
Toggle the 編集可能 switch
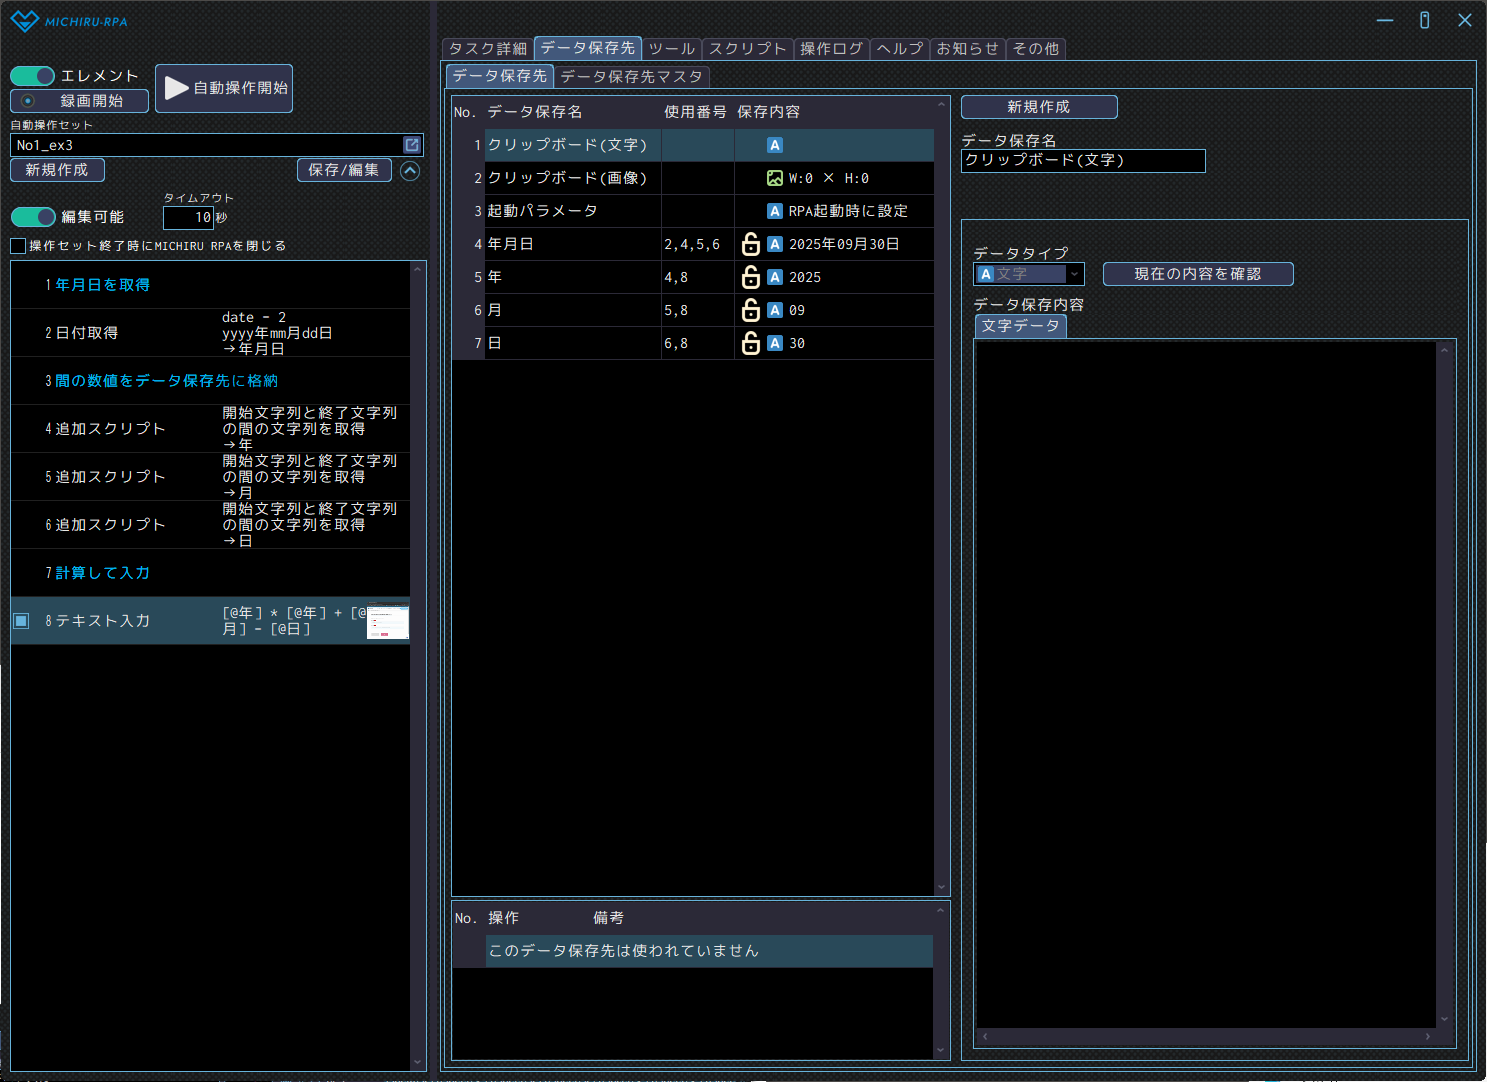pyautogui.click(x=33, y=217)
